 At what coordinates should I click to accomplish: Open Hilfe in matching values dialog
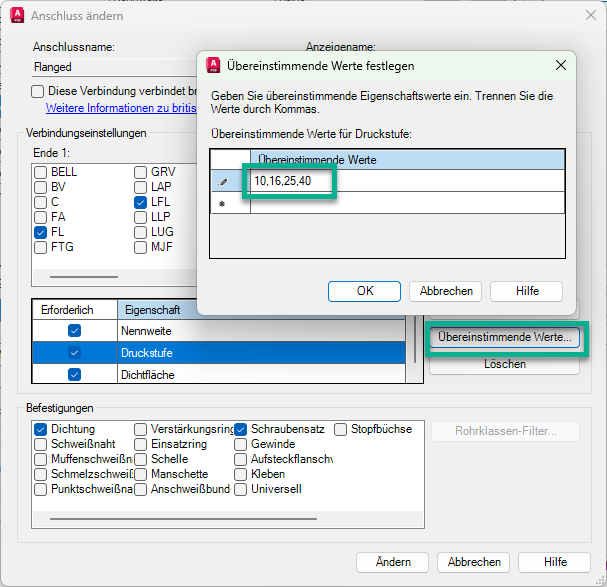coord(527,291)
